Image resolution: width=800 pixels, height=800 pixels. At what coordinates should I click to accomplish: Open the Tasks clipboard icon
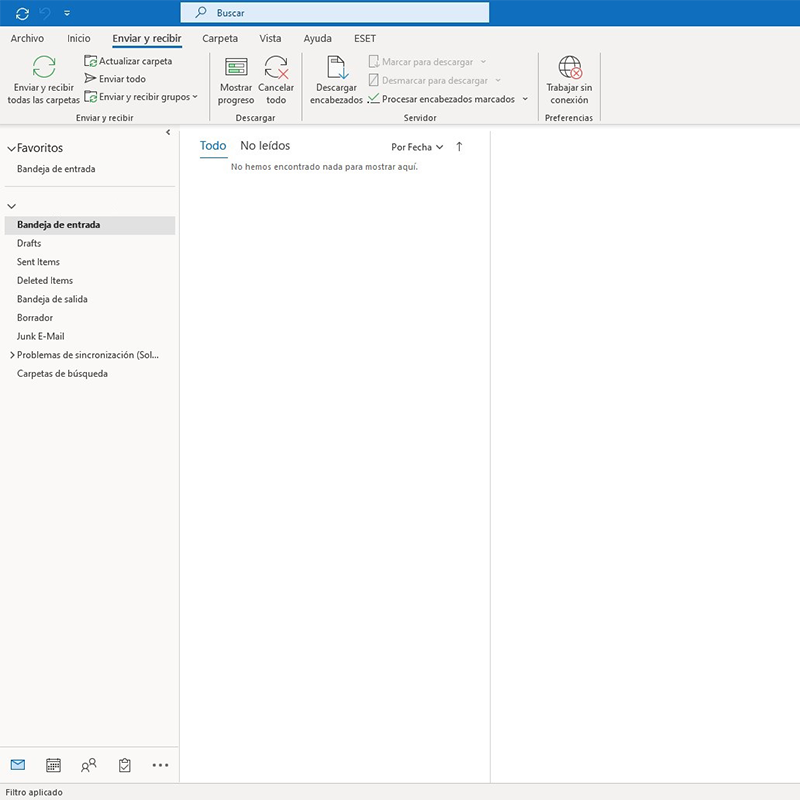click(x=125, y=765)
